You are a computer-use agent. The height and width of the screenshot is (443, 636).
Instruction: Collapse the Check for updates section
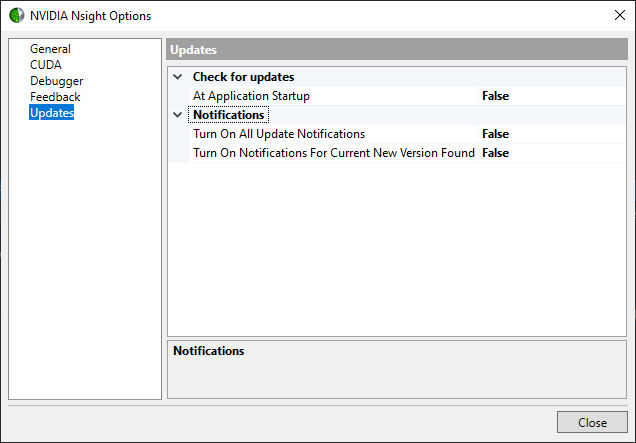tap(178, 77)
